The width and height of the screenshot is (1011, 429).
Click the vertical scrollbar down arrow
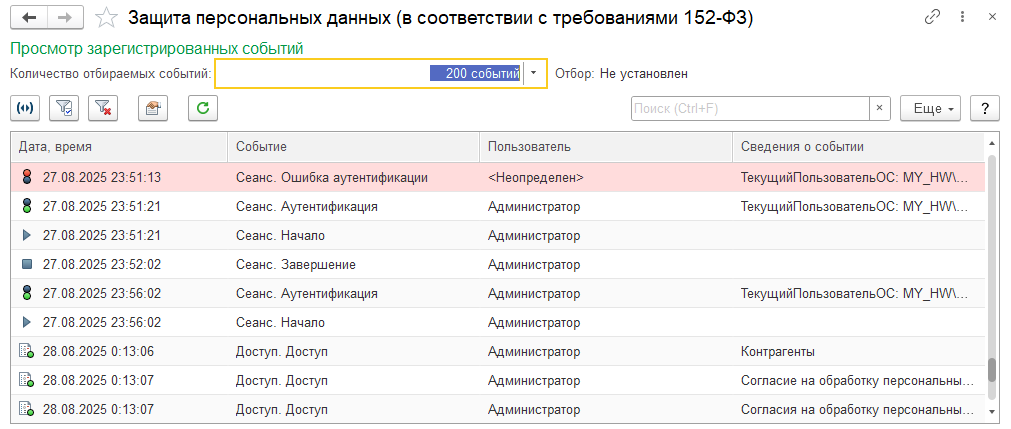(992, 411)
